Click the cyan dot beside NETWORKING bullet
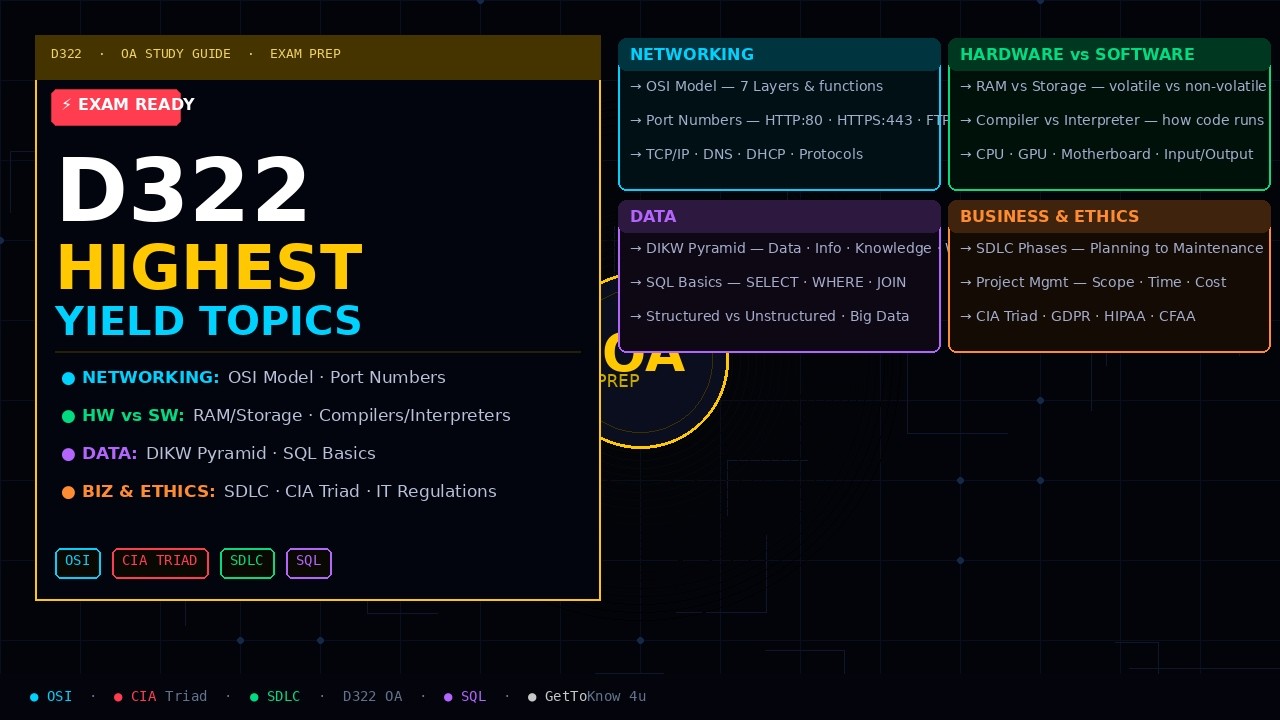The width and height of the screenshot is (1280, 720). pyautogui.click(x=68, y=379)
